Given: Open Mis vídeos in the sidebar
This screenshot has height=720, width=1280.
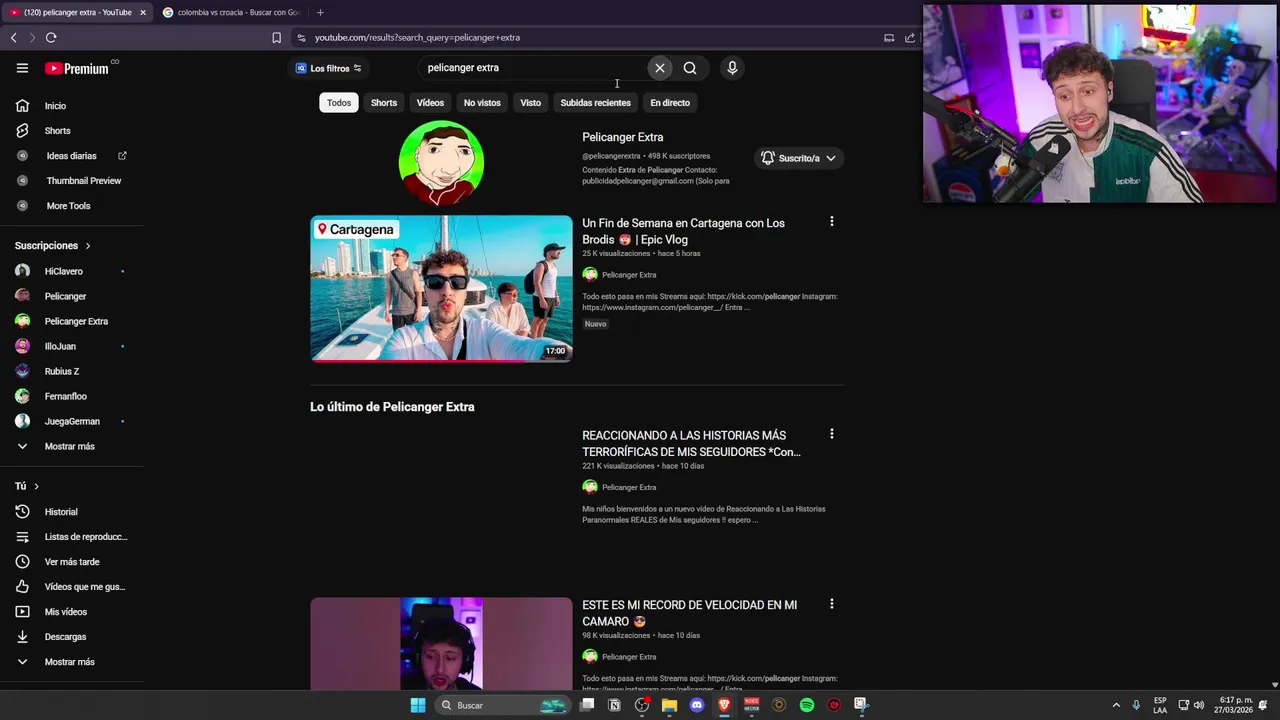Looking at the screenshot, I should [66, 612].
